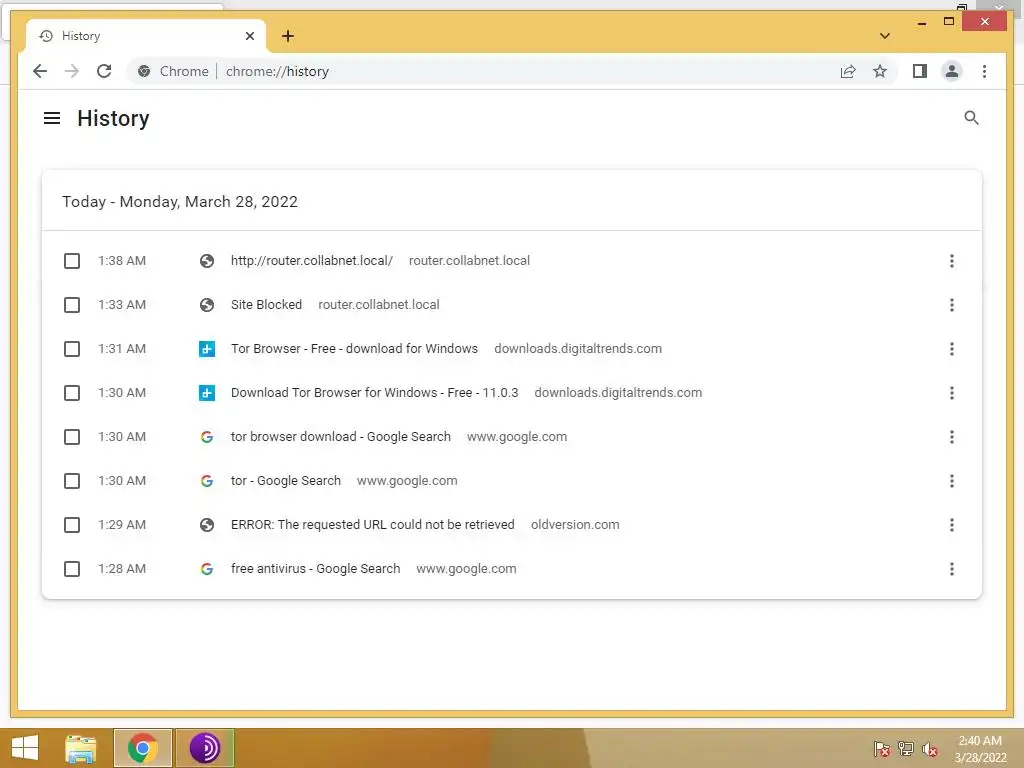Viewport: 1024px width, 768px height.
Task: Open the tor - Google Search link
Action: tap(285, 481)
